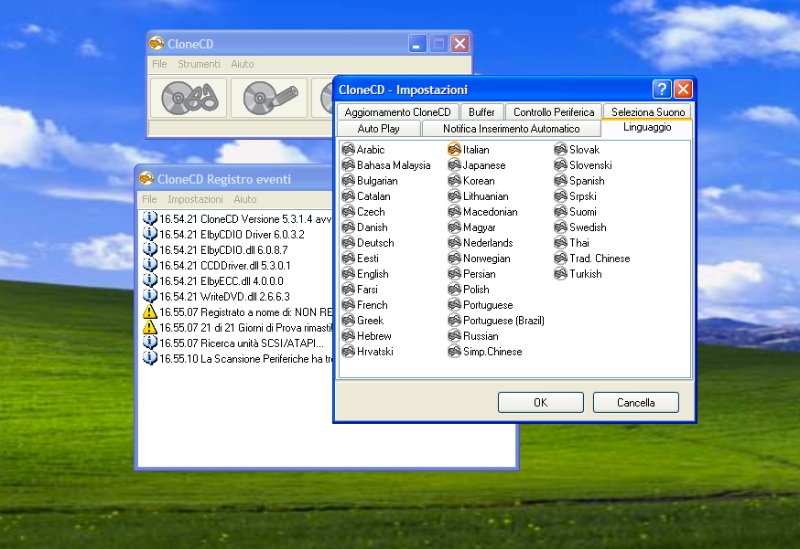
Task: Select the ElbyCDIO Driver 6.0.3.2 log entry
Action: 231,235
